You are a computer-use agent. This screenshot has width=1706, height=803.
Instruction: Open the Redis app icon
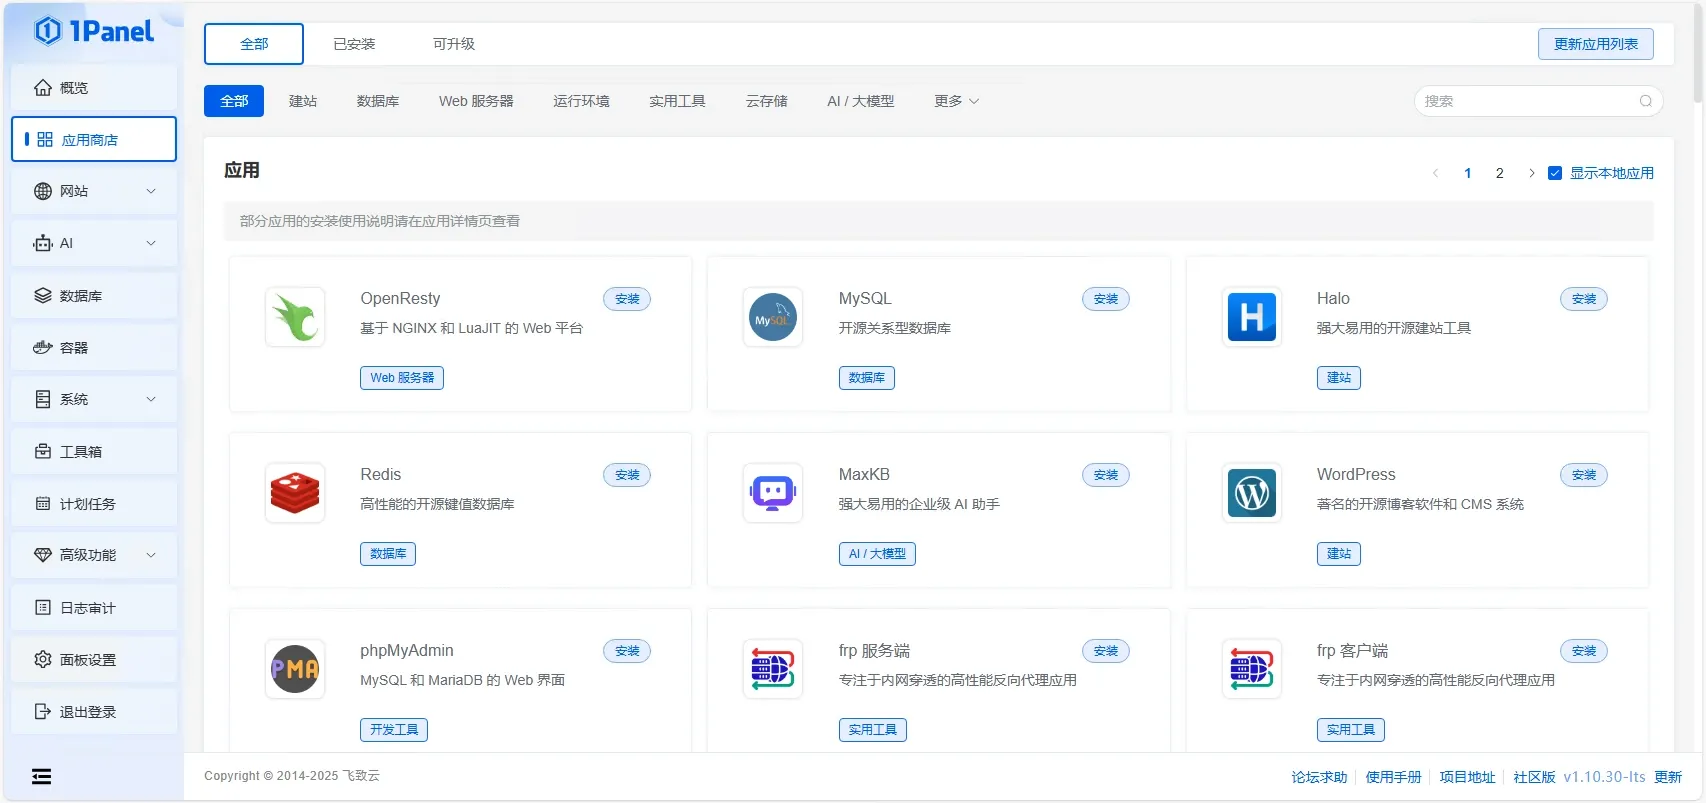click(x=295, y=493)
